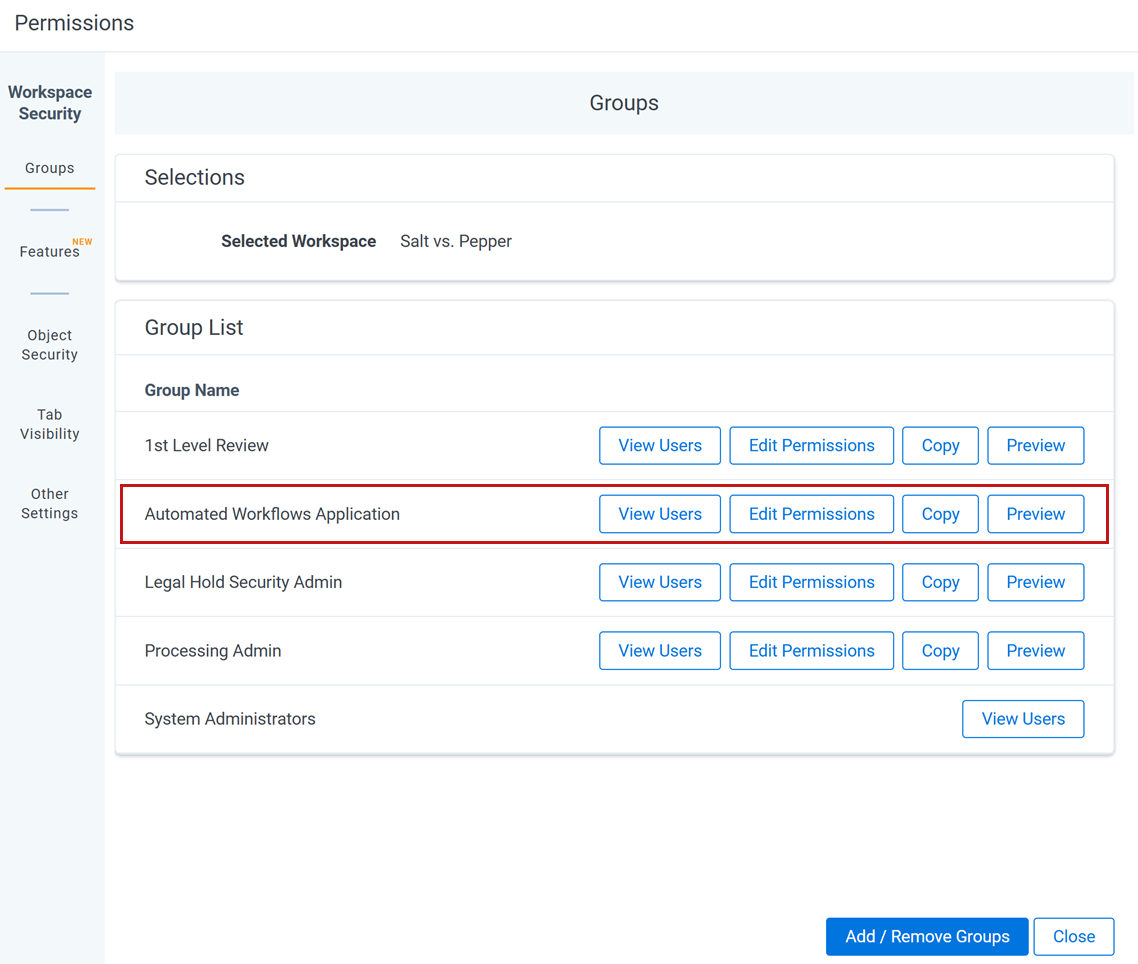The height and width of the screenshot is (964, 1138).
Task: Edit Permissions for 1st Level Review
Action: 811,446
